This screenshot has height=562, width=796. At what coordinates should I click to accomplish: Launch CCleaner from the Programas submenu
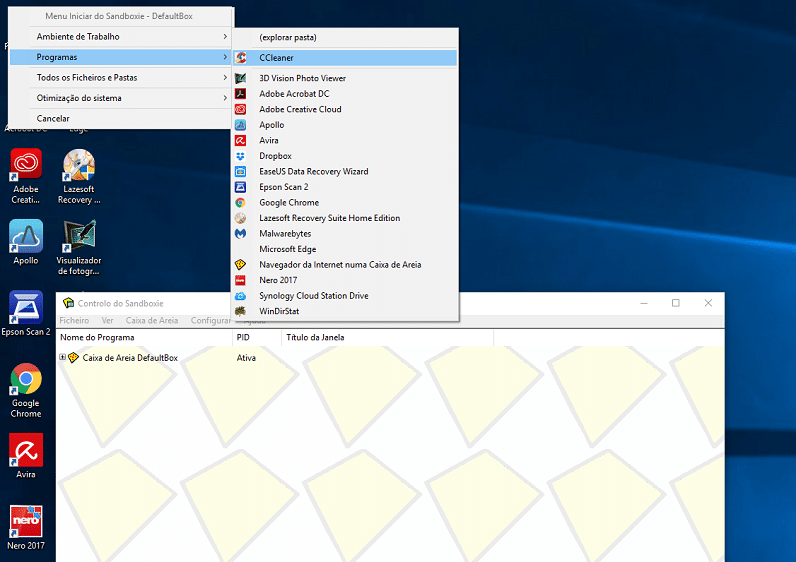[345, 58]
